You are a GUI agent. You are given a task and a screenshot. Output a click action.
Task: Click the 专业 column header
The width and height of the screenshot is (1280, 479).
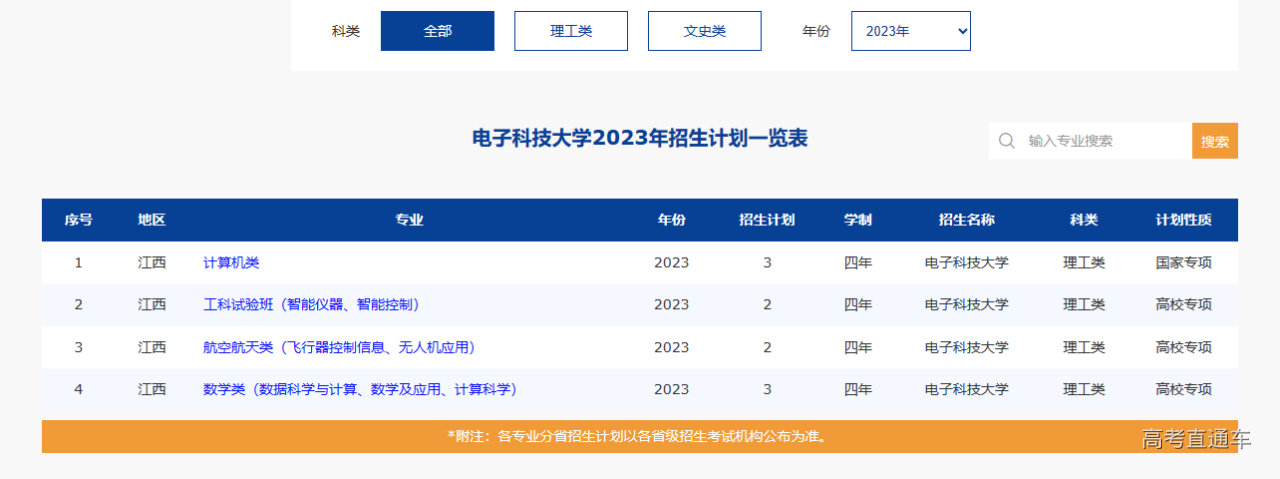[409, 220]
